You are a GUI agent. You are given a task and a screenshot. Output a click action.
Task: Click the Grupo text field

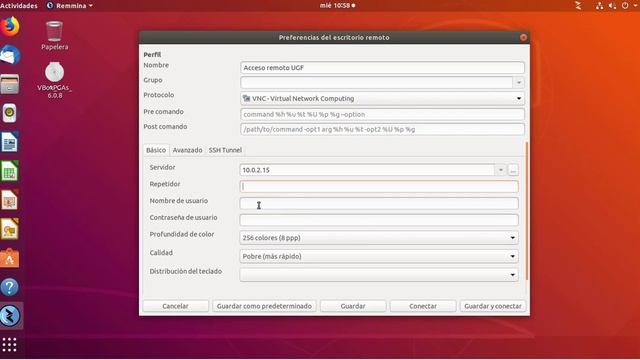[376, 82]
